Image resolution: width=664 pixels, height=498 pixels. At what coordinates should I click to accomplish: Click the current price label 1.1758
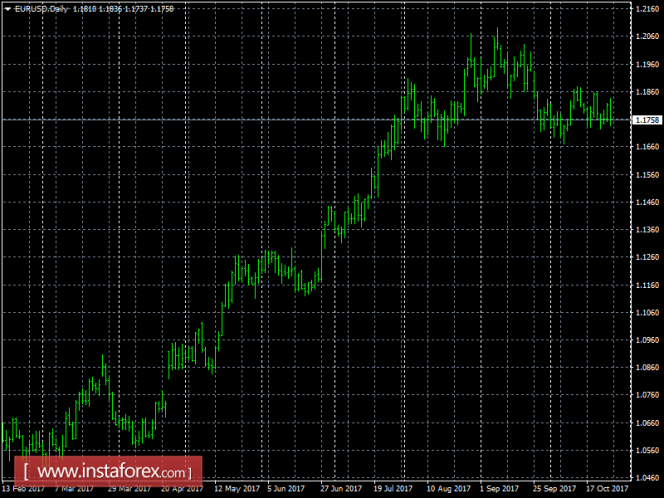click(x=646, y=120)
